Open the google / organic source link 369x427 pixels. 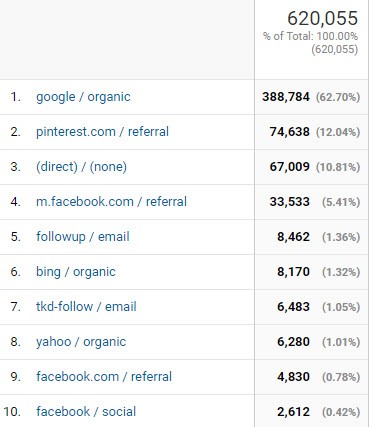tap(83, 97)
